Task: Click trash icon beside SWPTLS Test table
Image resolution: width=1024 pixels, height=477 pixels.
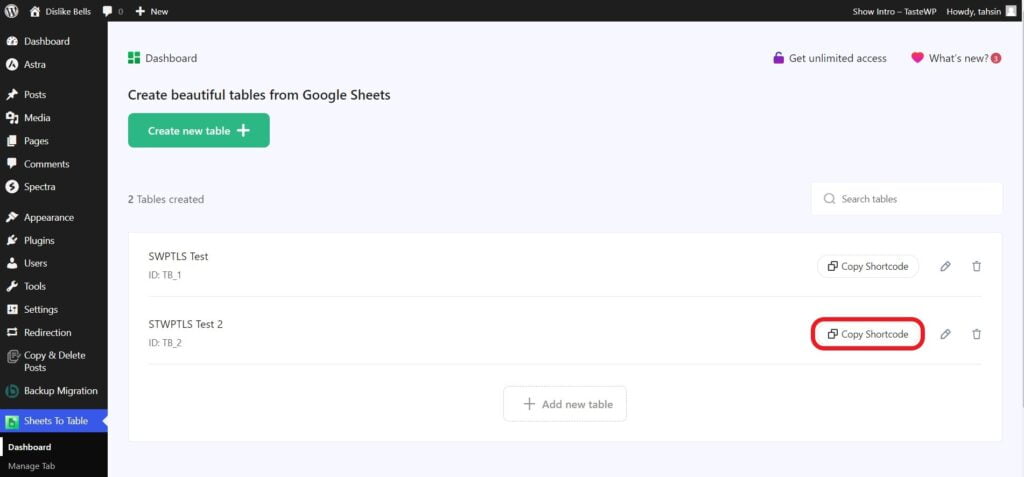Action: coord(976,267)
